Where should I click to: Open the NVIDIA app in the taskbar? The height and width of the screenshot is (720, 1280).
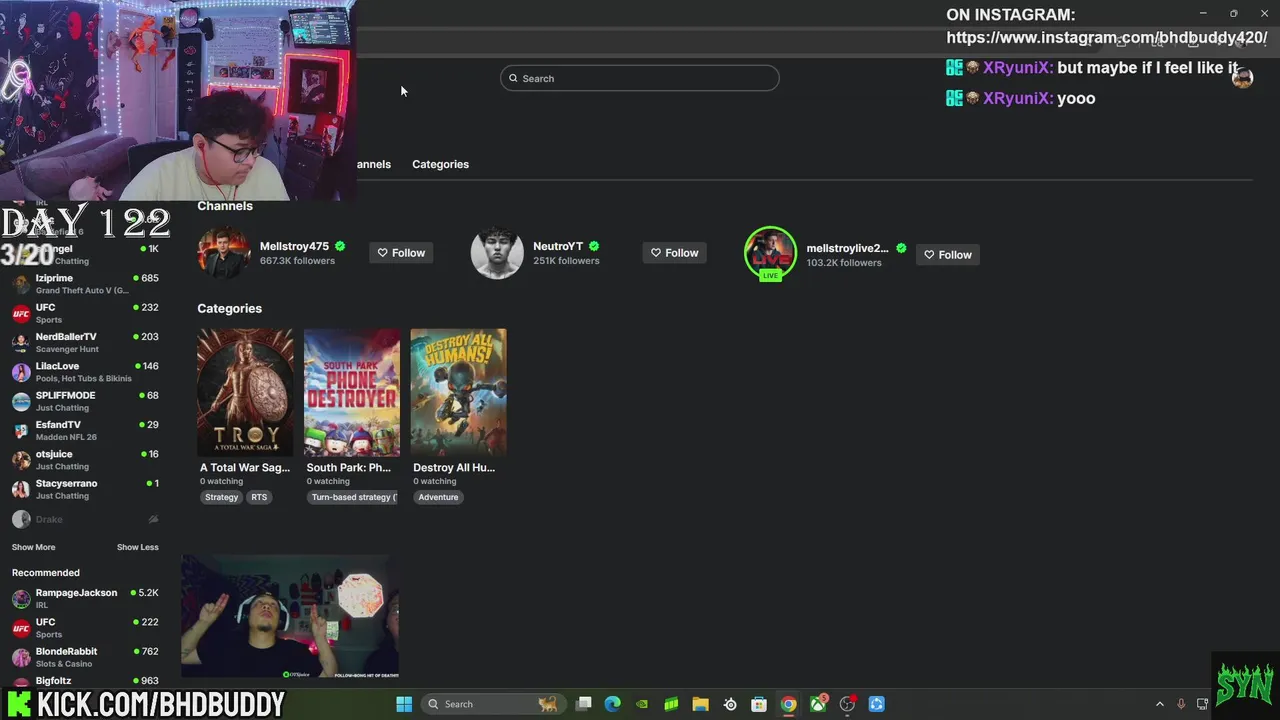tap(642, 704)
